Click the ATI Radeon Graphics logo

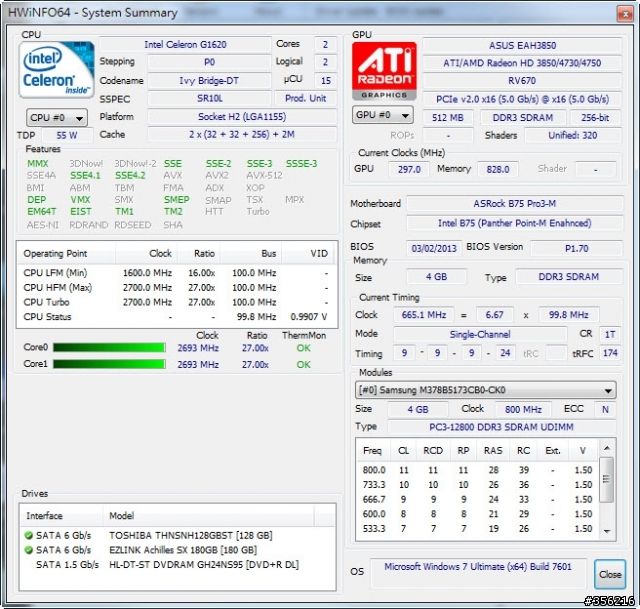coord(384,71)
